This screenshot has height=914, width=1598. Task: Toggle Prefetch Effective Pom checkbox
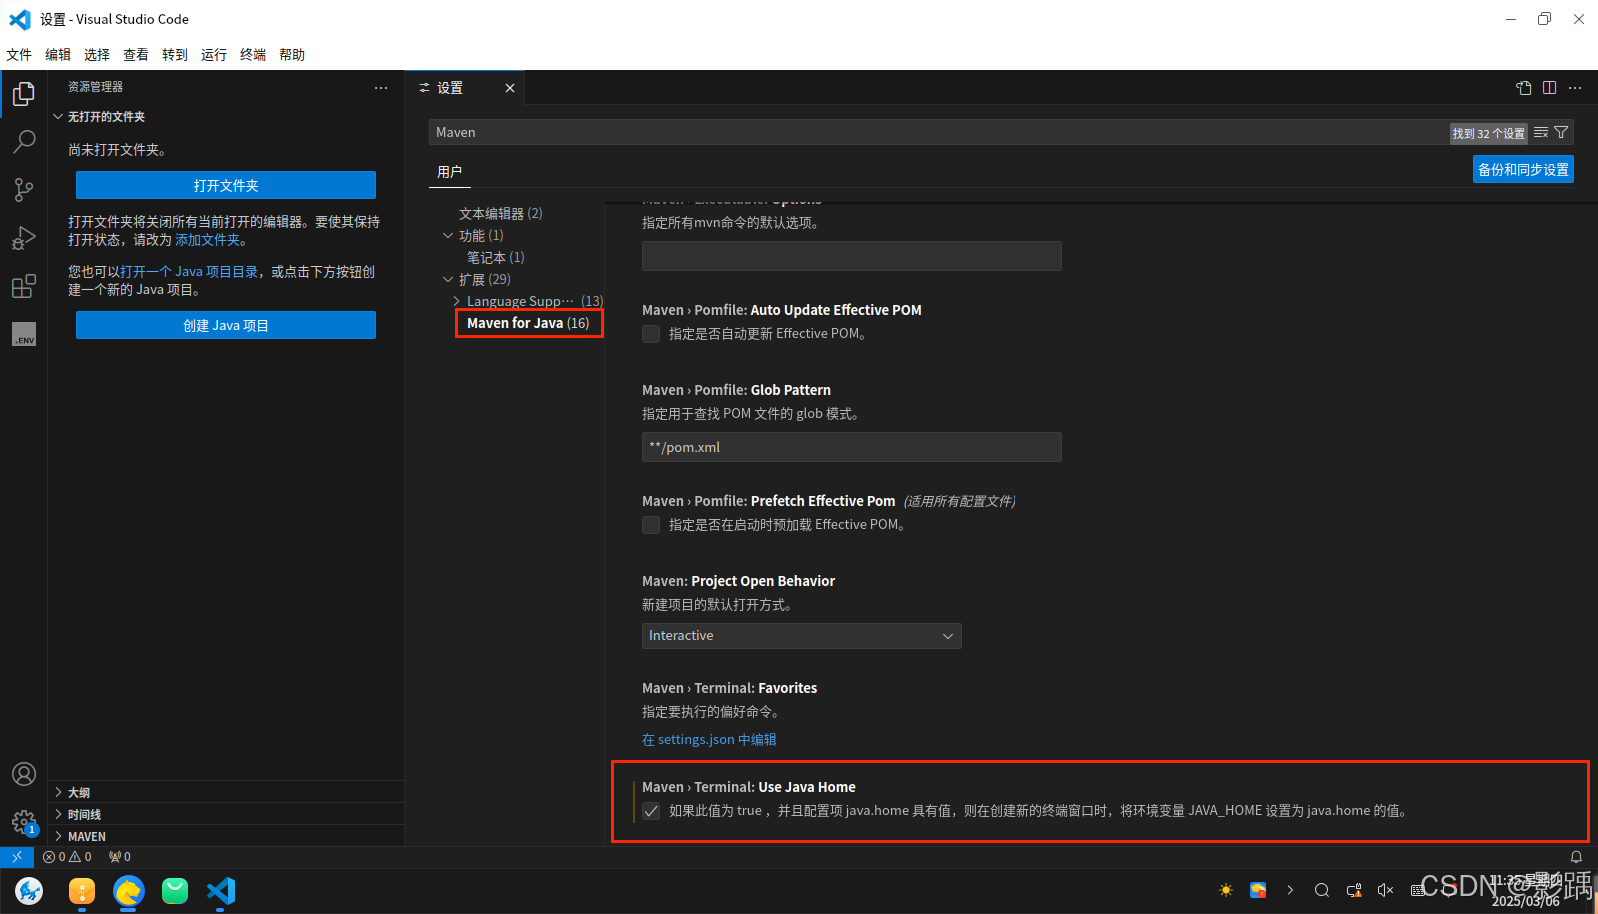pyautogui.click(x=651, y=525)
